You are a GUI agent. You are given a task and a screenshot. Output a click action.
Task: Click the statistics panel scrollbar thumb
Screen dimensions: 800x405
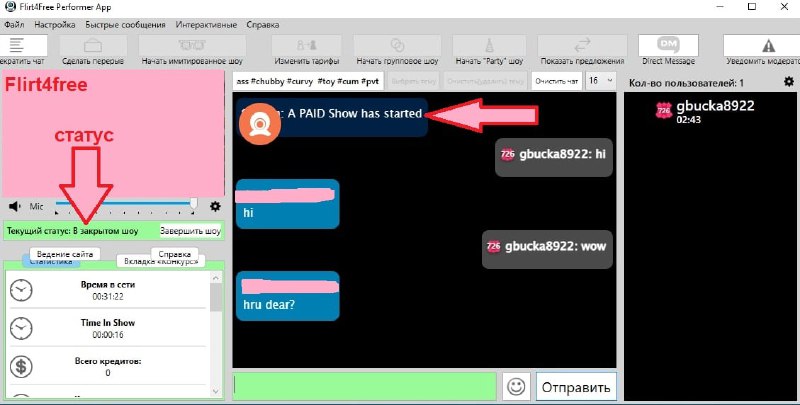(216, 297)
